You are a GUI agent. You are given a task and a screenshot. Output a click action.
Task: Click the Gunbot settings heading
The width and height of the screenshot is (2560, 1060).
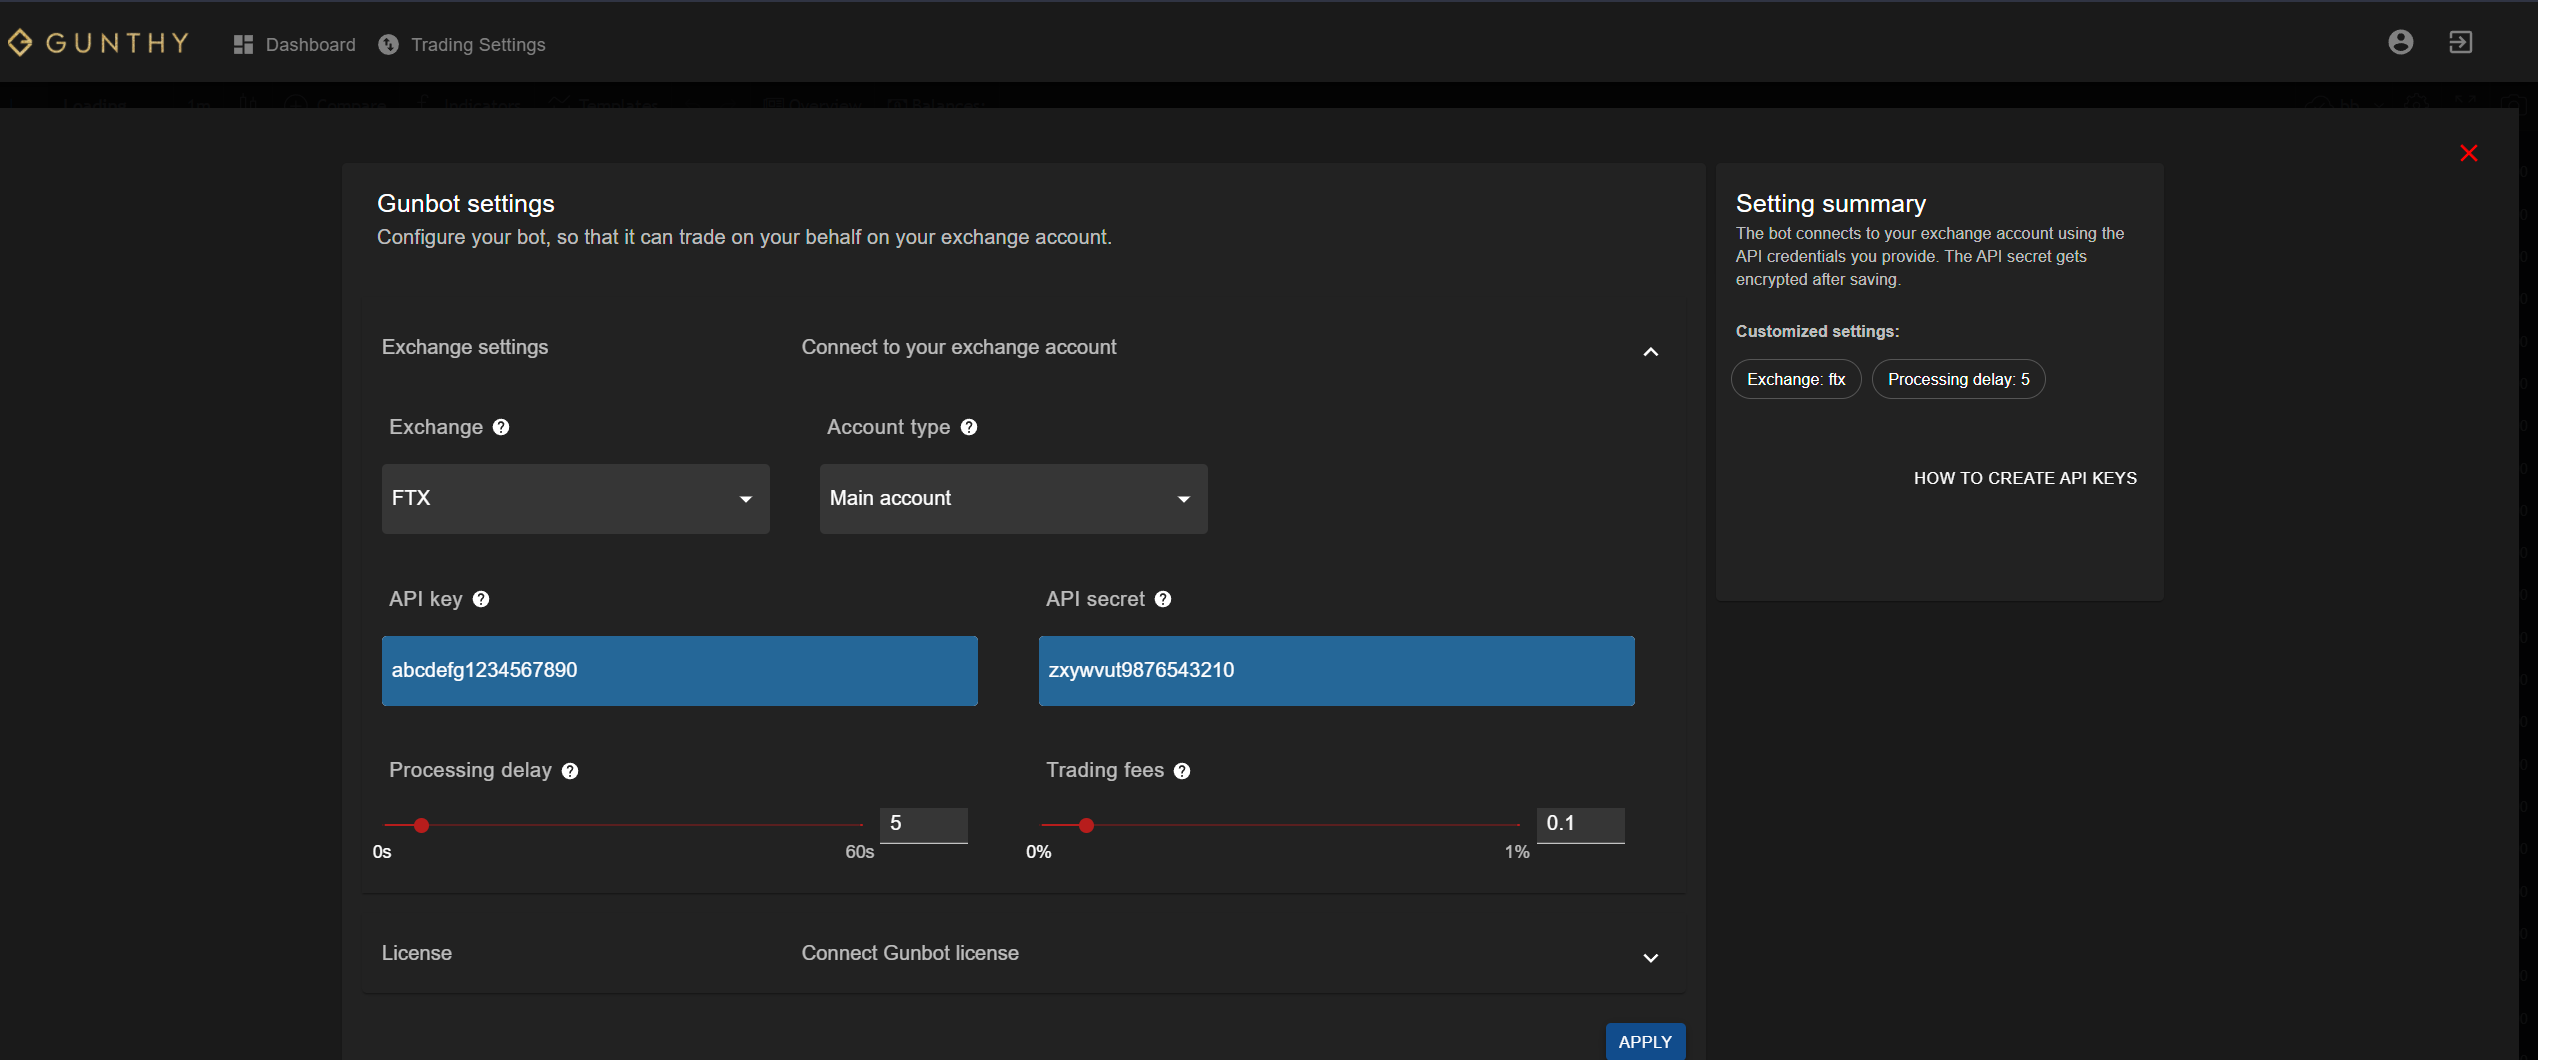click(465, 204)
